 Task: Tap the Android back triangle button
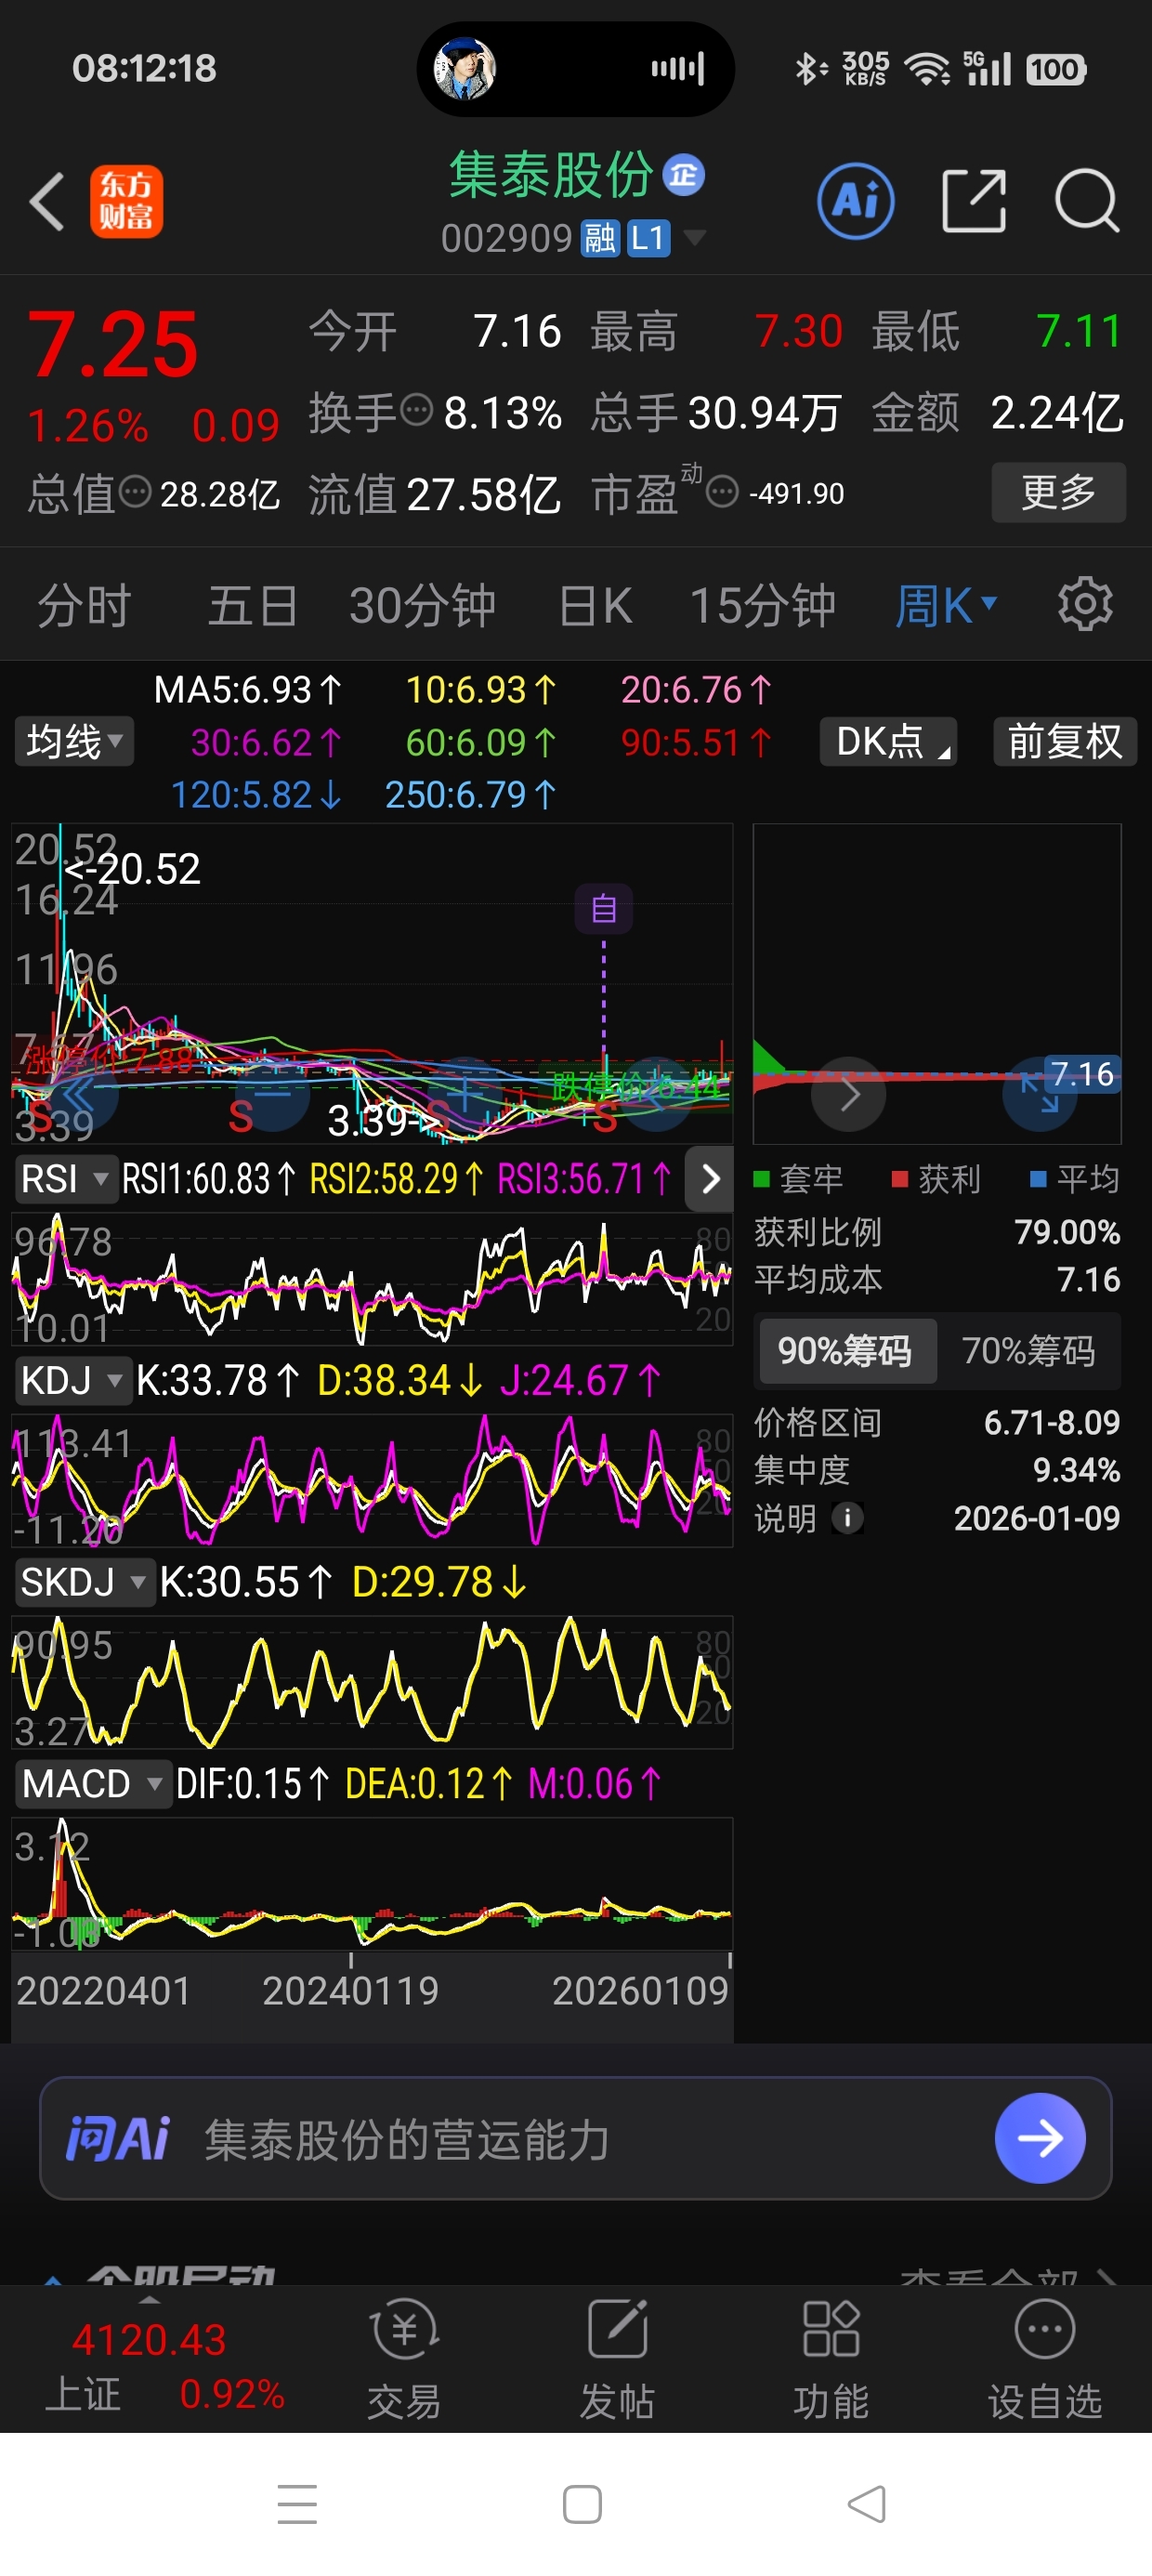(866, 2504)
